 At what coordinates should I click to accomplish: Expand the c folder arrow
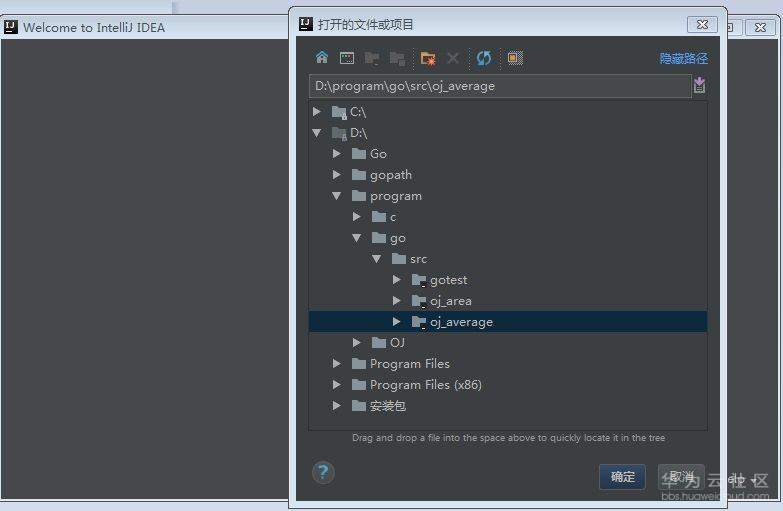[357, 217]
